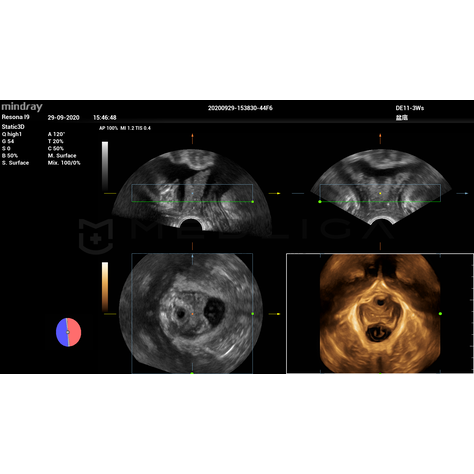Click the sepia tint map bar

(x=105, y=287)
